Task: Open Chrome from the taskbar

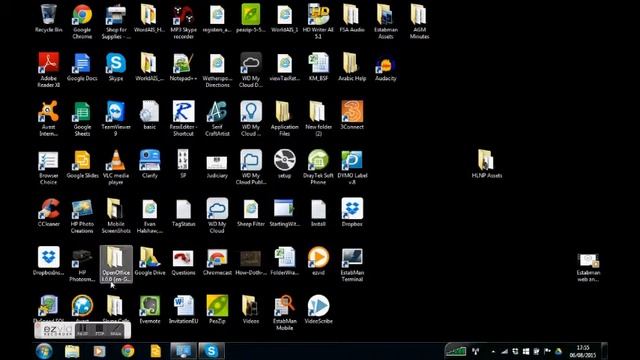Action: (x=128, y=351)
